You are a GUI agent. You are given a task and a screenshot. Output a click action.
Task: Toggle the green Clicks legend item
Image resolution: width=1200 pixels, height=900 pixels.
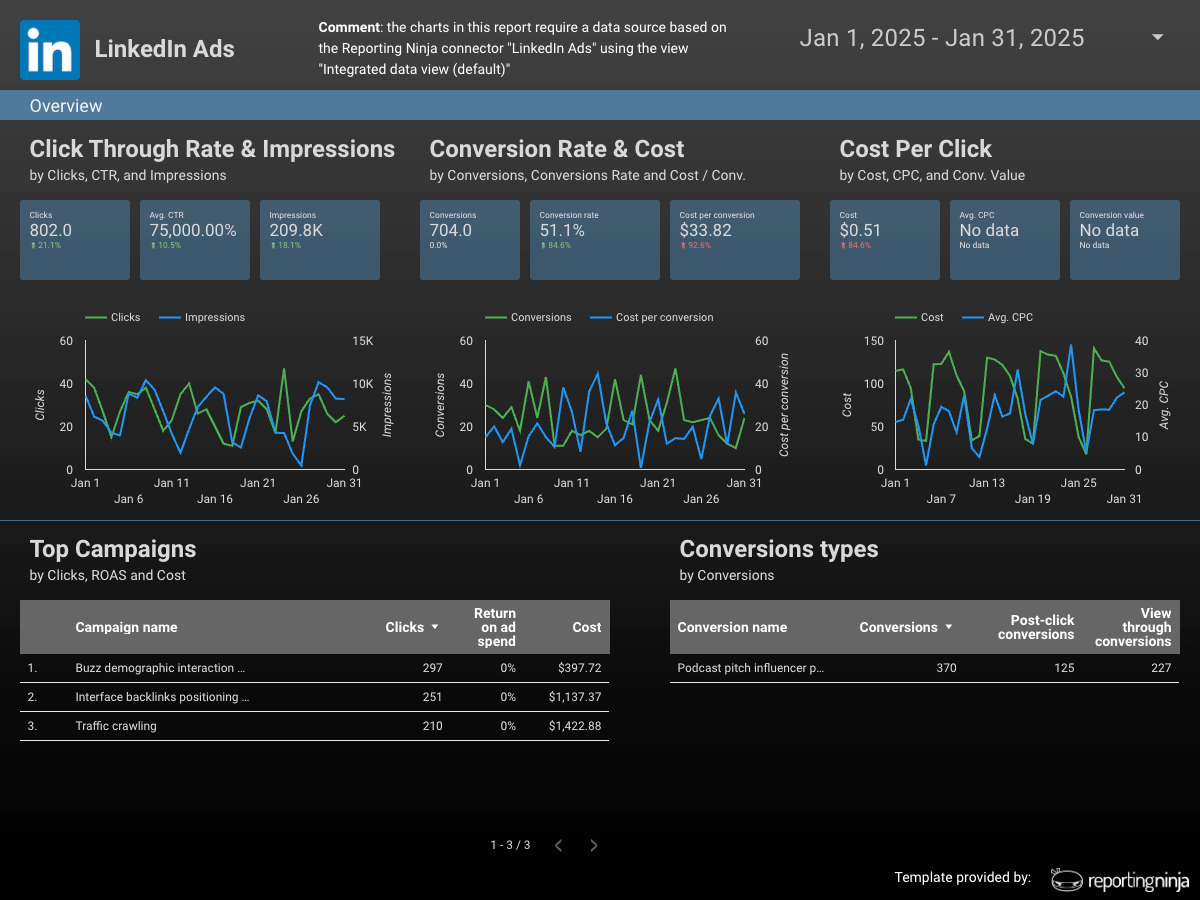click(x=112, y=317)
